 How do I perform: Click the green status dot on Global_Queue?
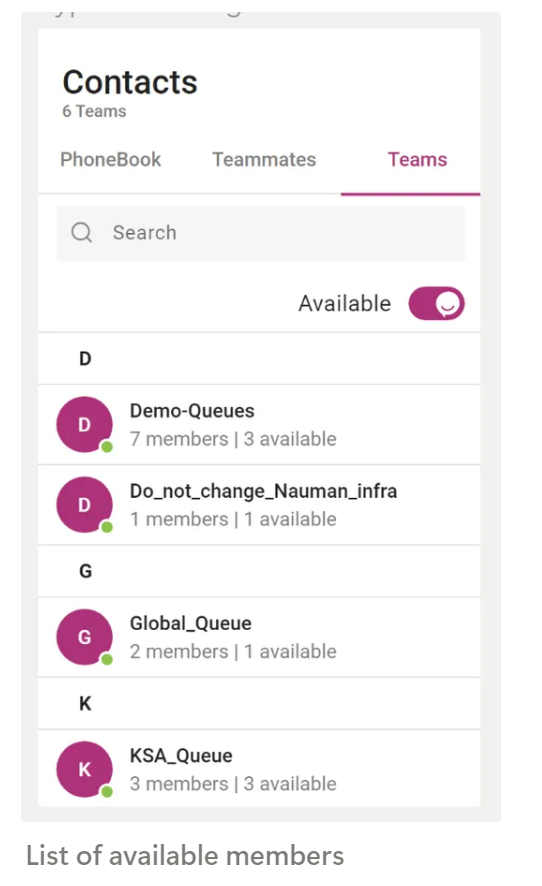pos(107,659)
